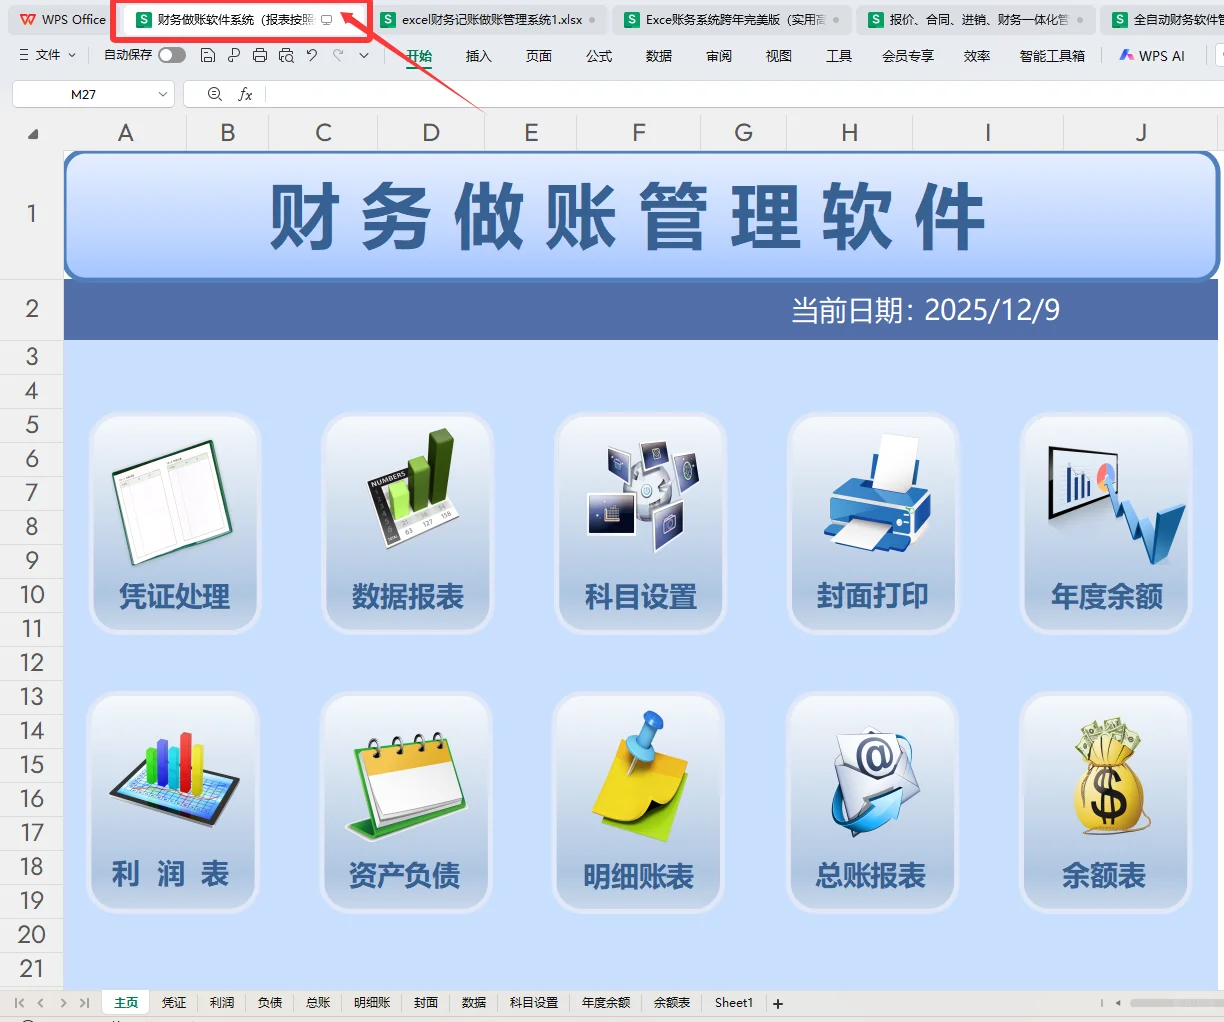The width and height of the screenshot is (1224, 1022).
Task: Open the 利润表 profit statement icon
Action: pos(172,801)
